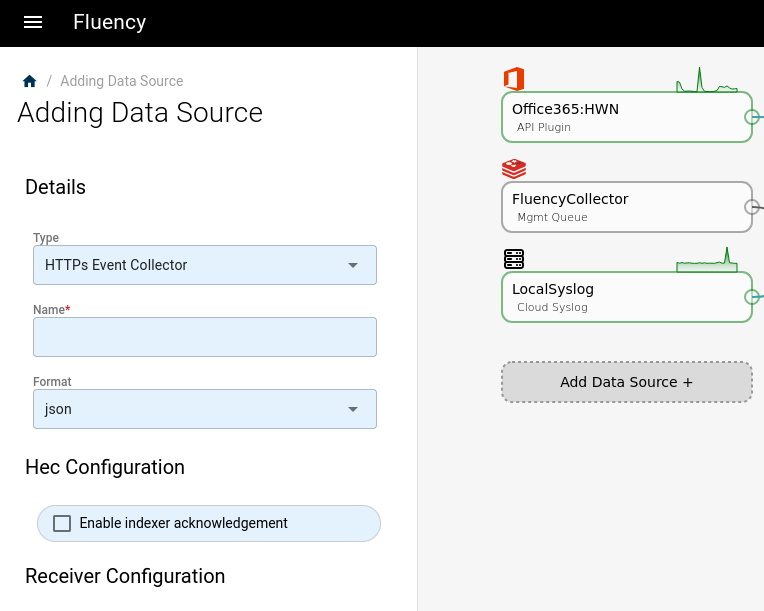Click the Details section heading
This screenshot has height=611, width=764.
coord(56,187)
